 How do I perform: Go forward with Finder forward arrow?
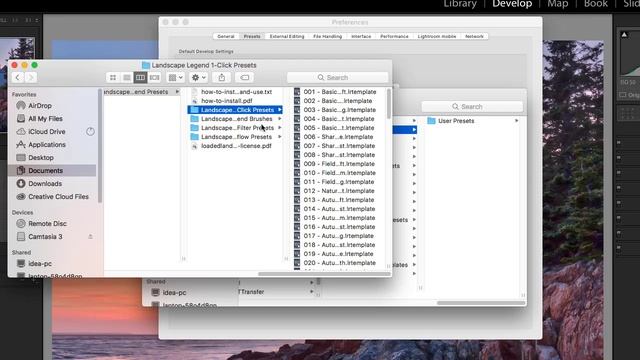pyautogui.click(x=31, y=77)
